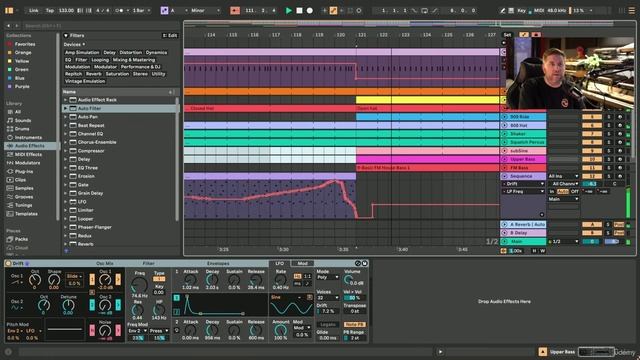Screen dimensions: 640x360
Task: Open the Devices filter dropdown
Action: (74, 44)
